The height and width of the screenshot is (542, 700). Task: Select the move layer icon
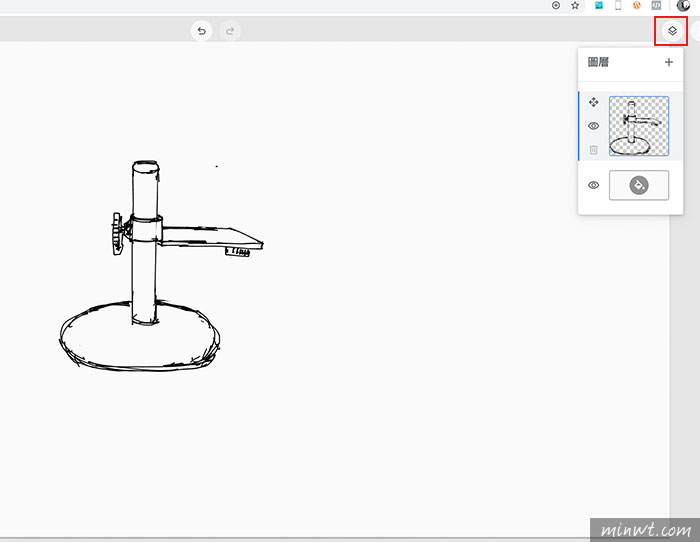click(x=593, y=102)
